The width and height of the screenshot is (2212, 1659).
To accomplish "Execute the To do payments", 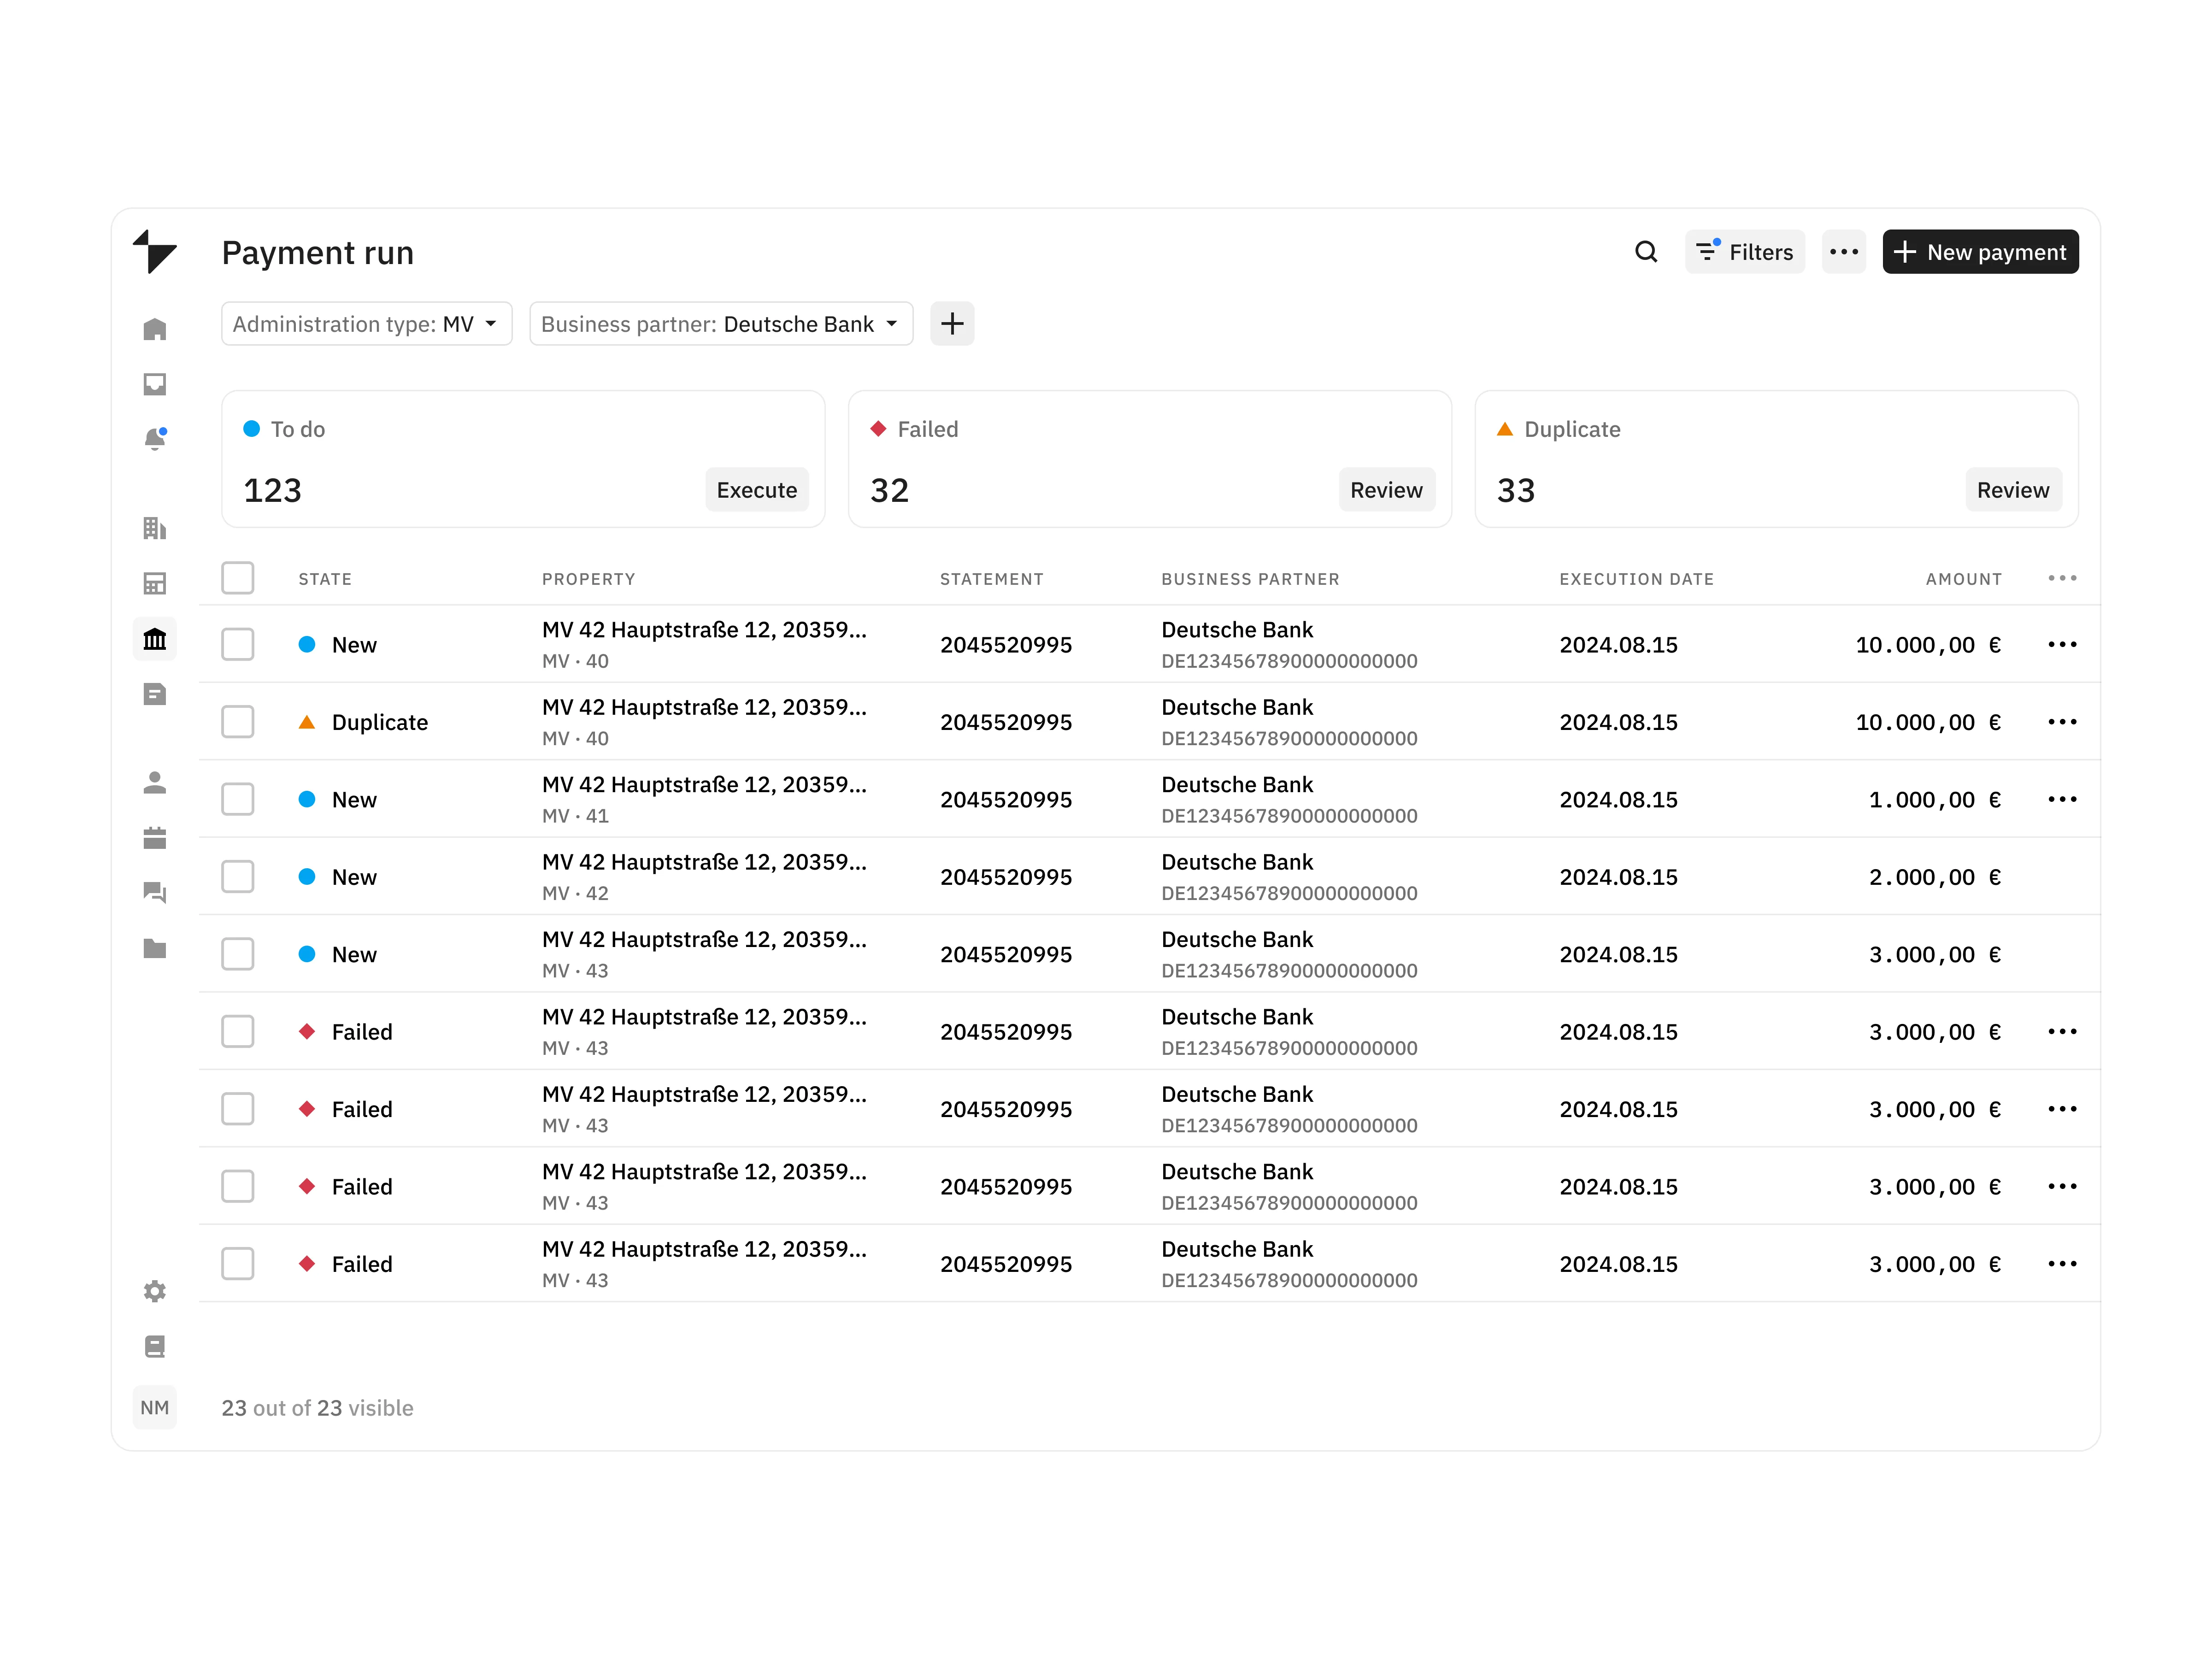I will pos(757,490).
